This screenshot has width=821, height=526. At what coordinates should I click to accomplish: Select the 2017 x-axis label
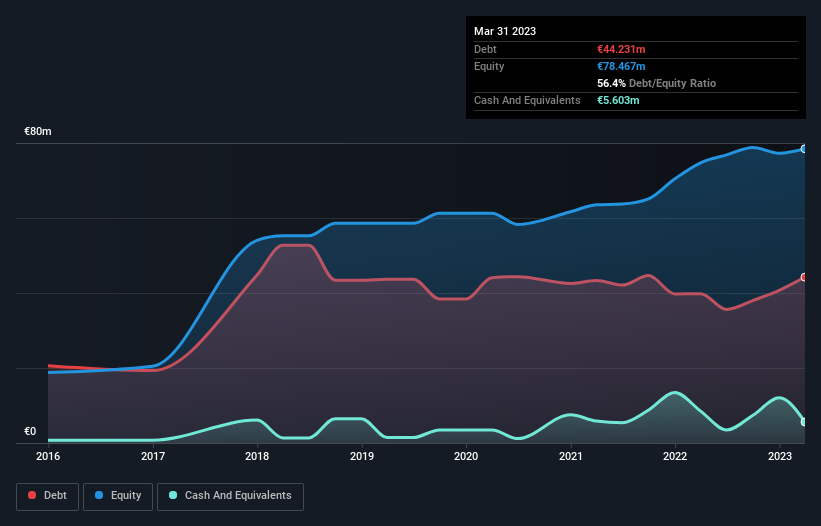point(153,456)
